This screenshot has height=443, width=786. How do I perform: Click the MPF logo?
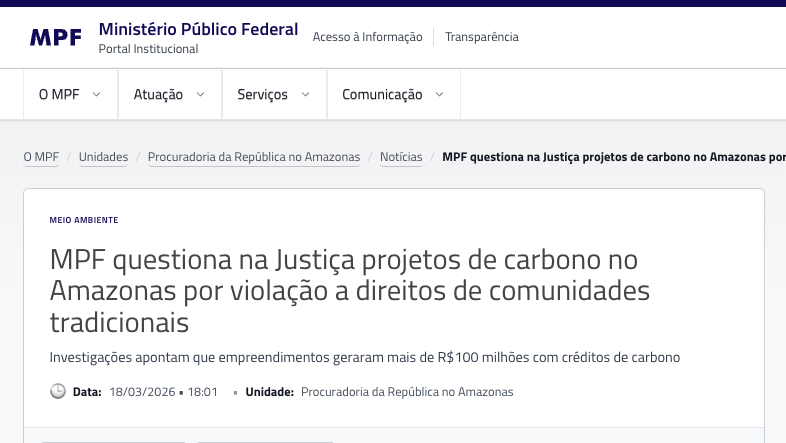coord(56,38)
